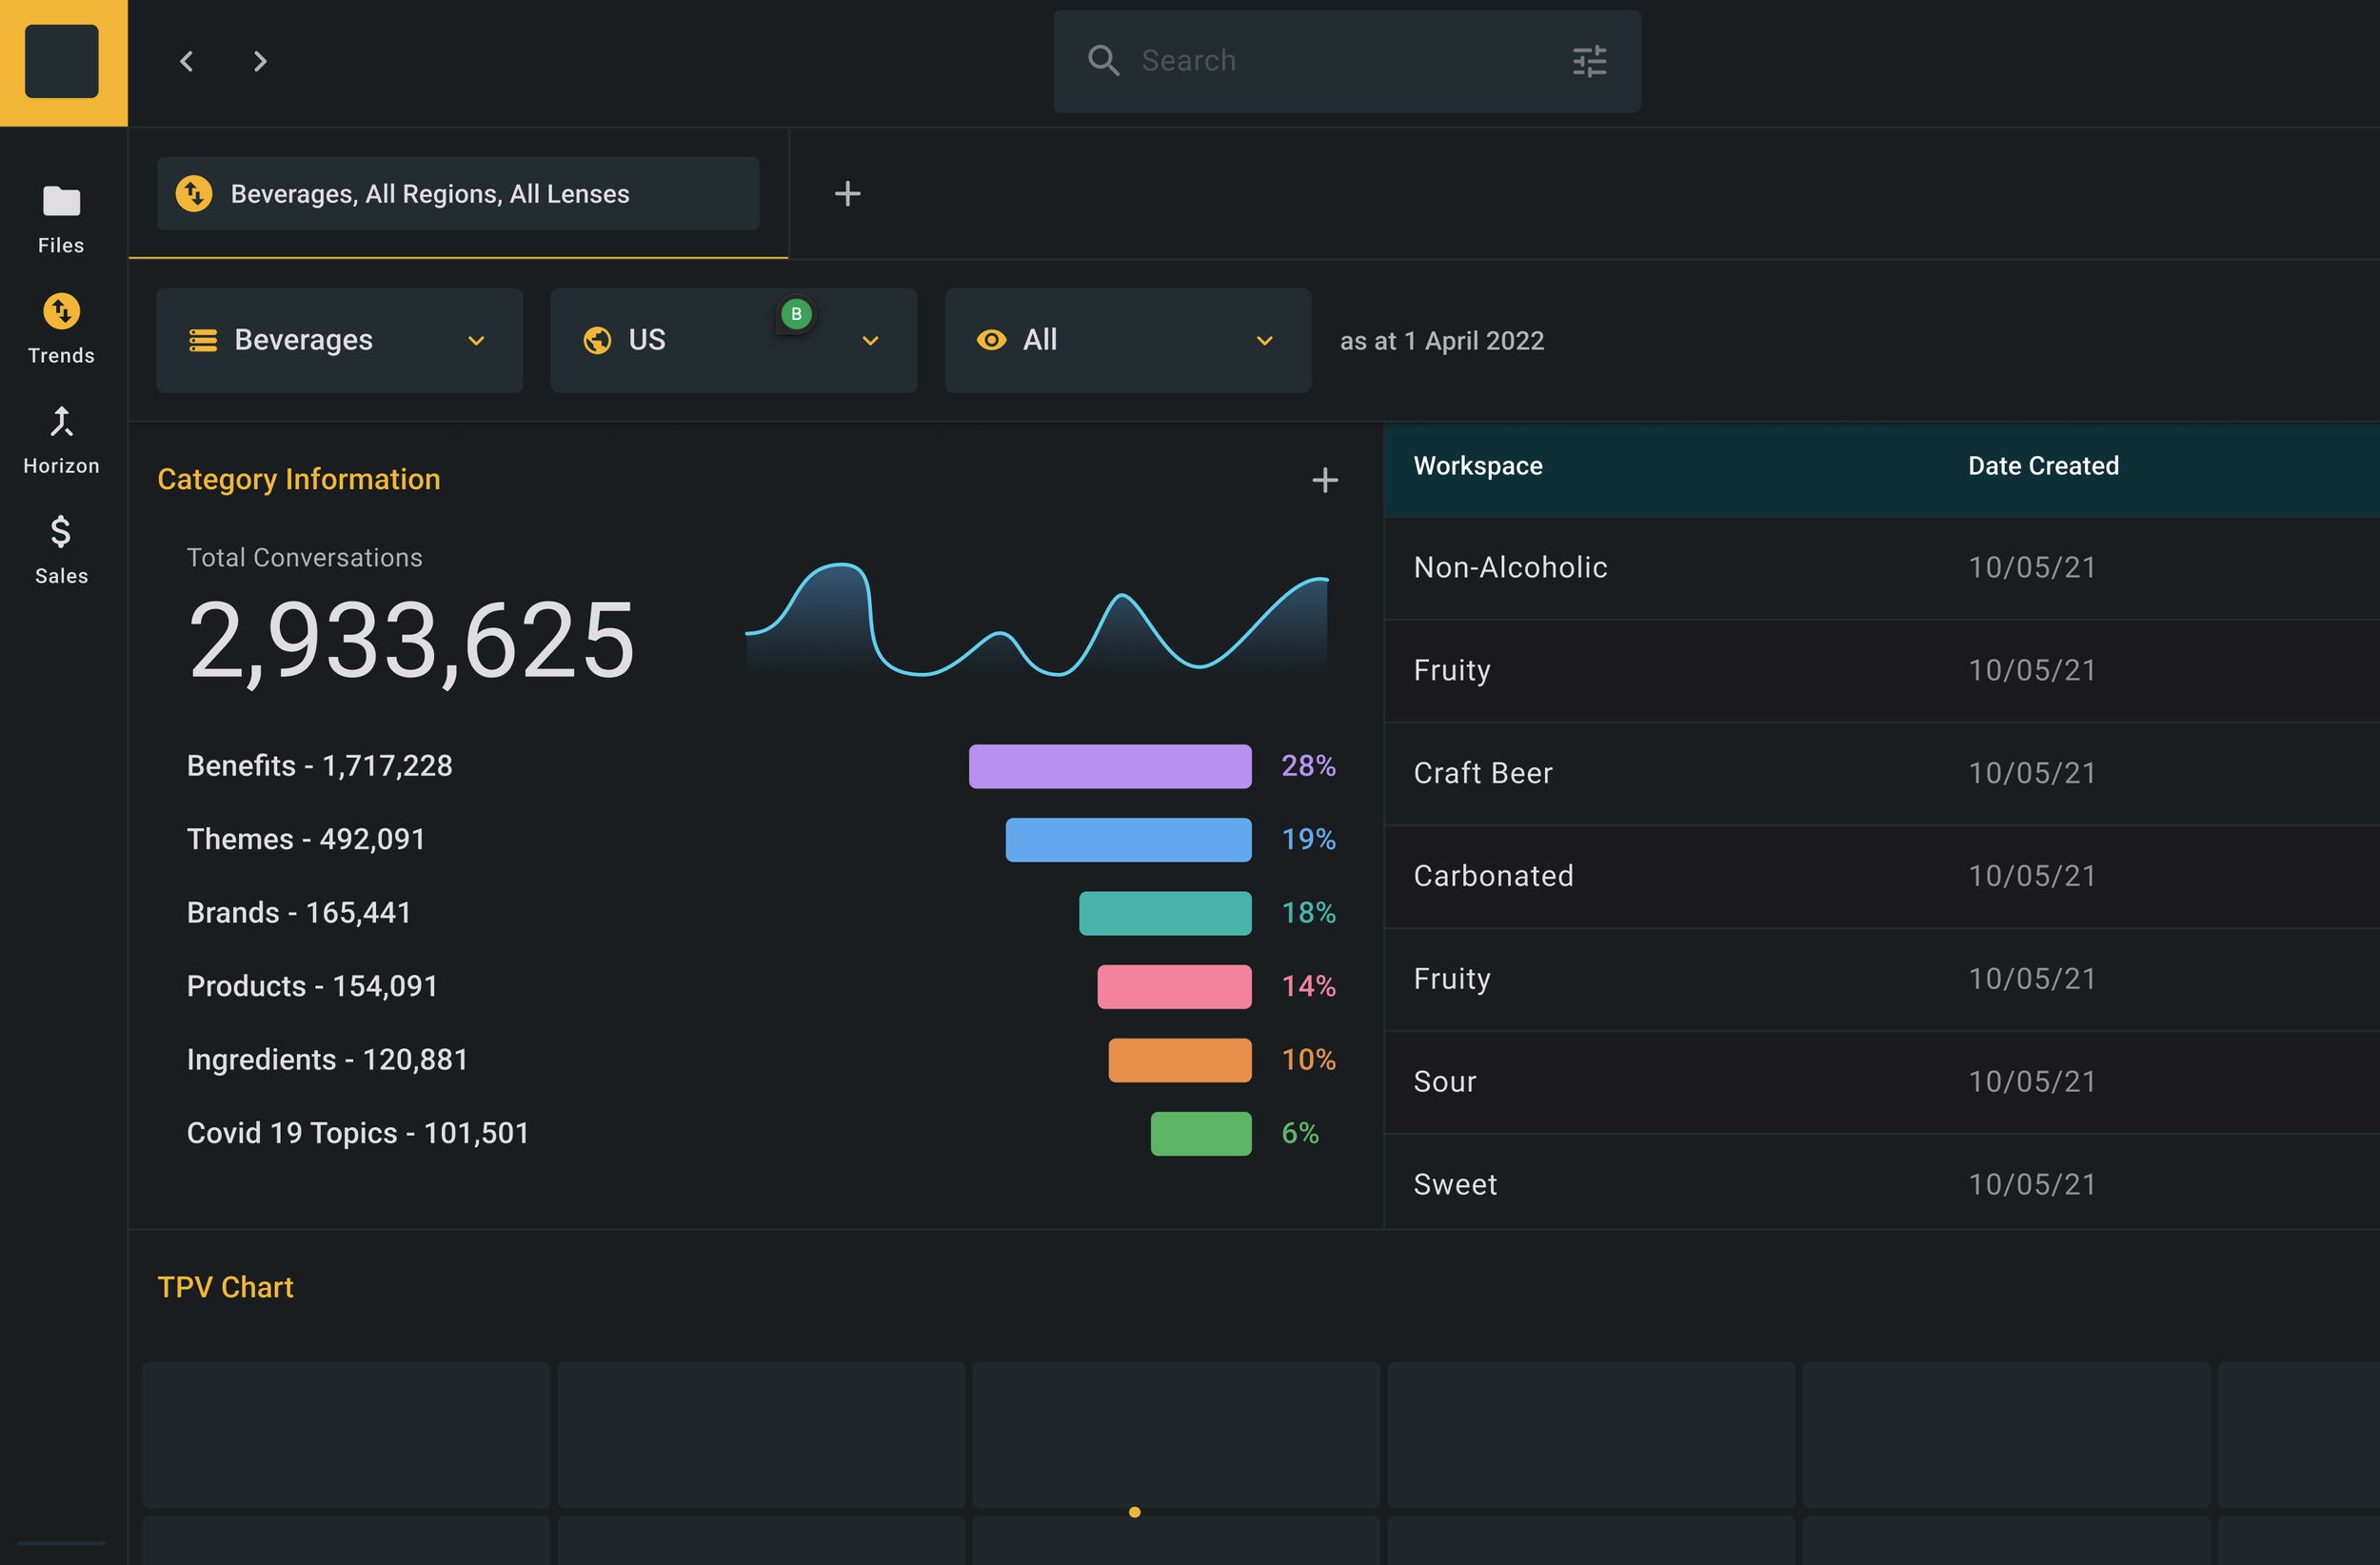Screen dimensions: 2380x1565
Task: Click the as at 1 April 2022 date text
Action: click(1441, 341)
